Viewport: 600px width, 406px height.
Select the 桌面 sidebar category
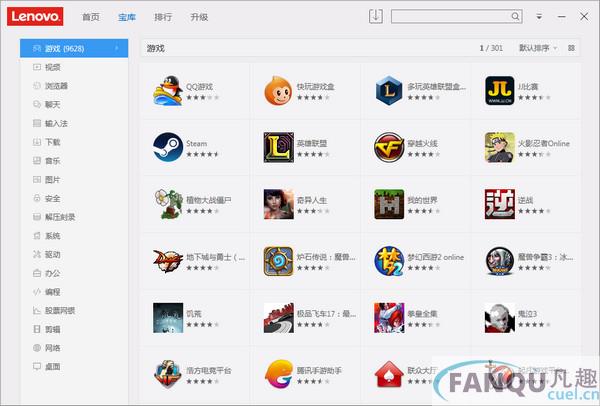pos(74,367)
